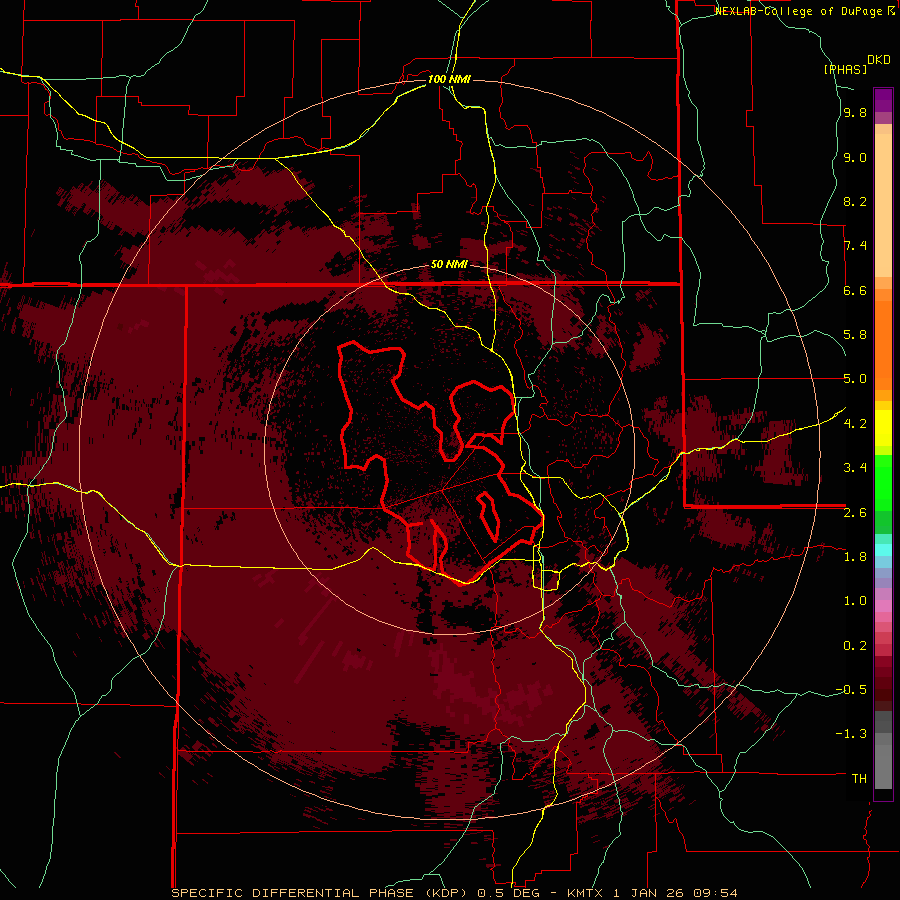Click the 9.8 scale value
This screenshot has width=900, height=900.
click(855, 113)
